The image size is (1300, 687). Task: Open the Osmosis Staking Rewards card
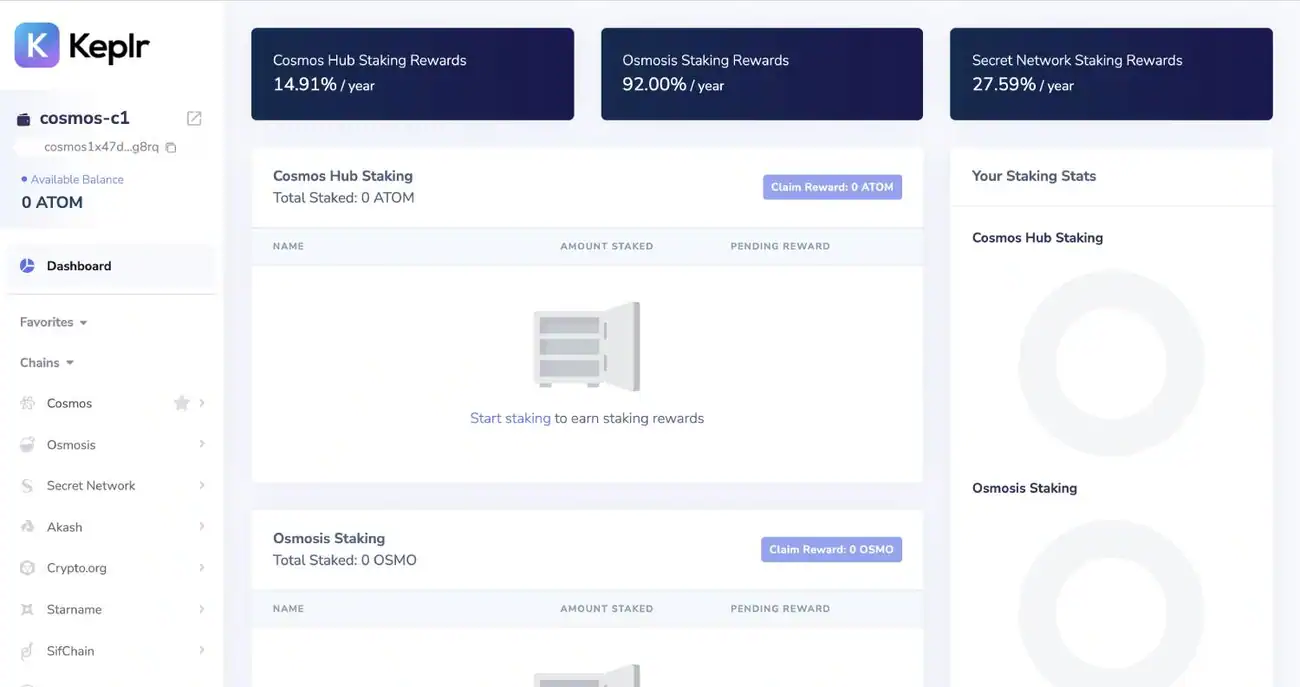coord(761,74)
